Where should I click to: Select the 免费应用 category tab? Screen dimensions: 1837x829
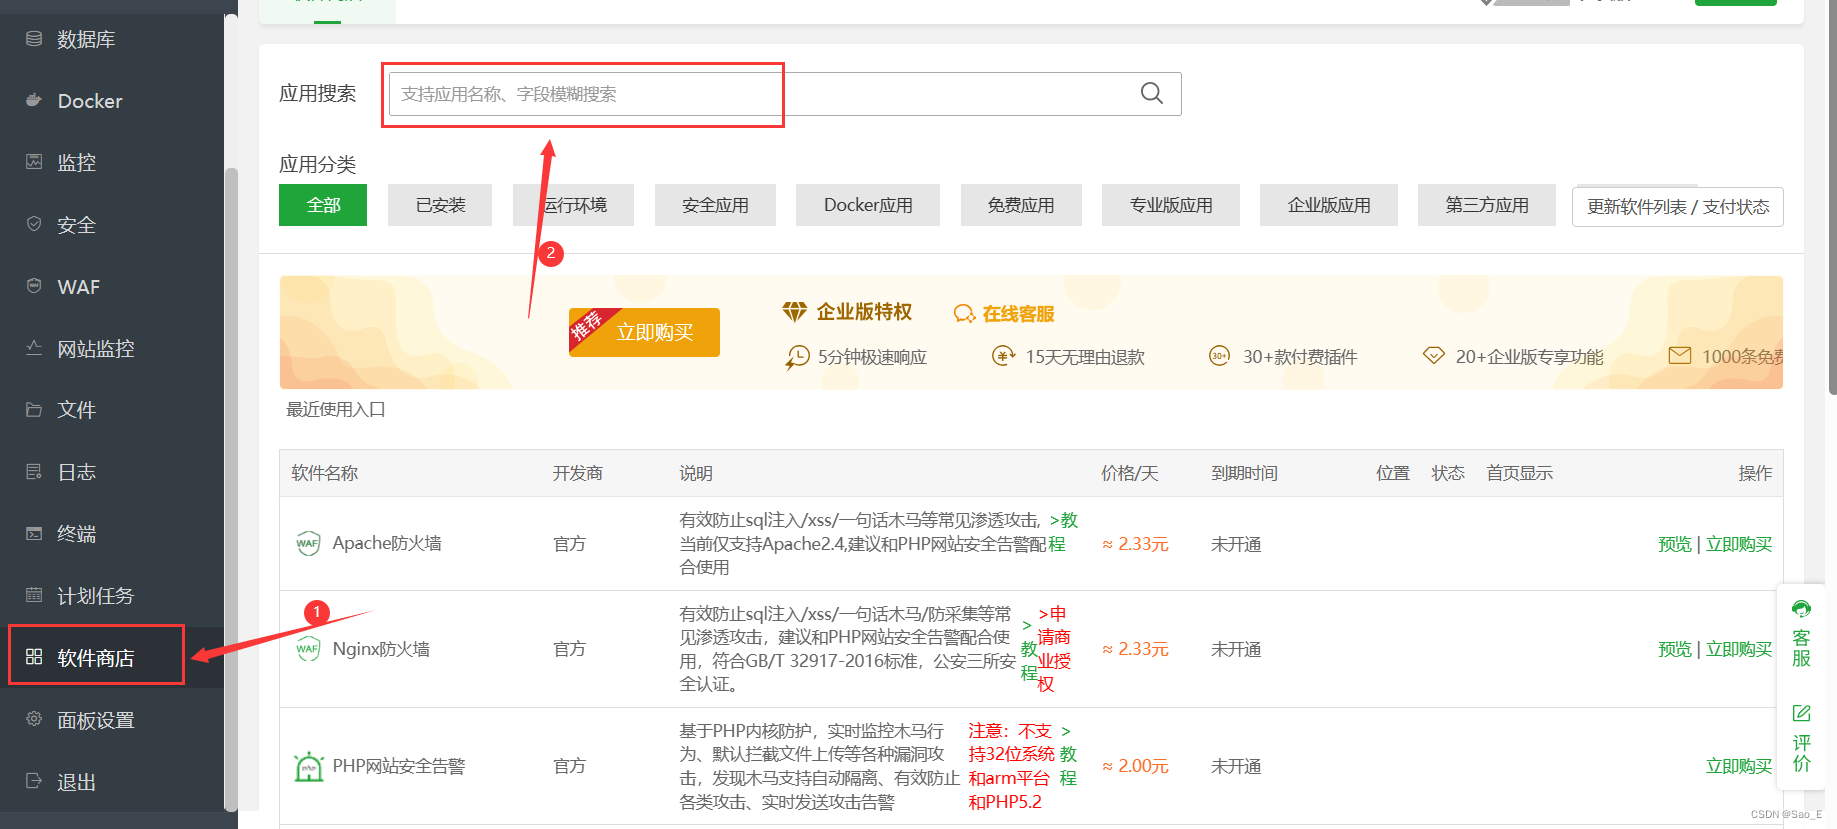1021,205
